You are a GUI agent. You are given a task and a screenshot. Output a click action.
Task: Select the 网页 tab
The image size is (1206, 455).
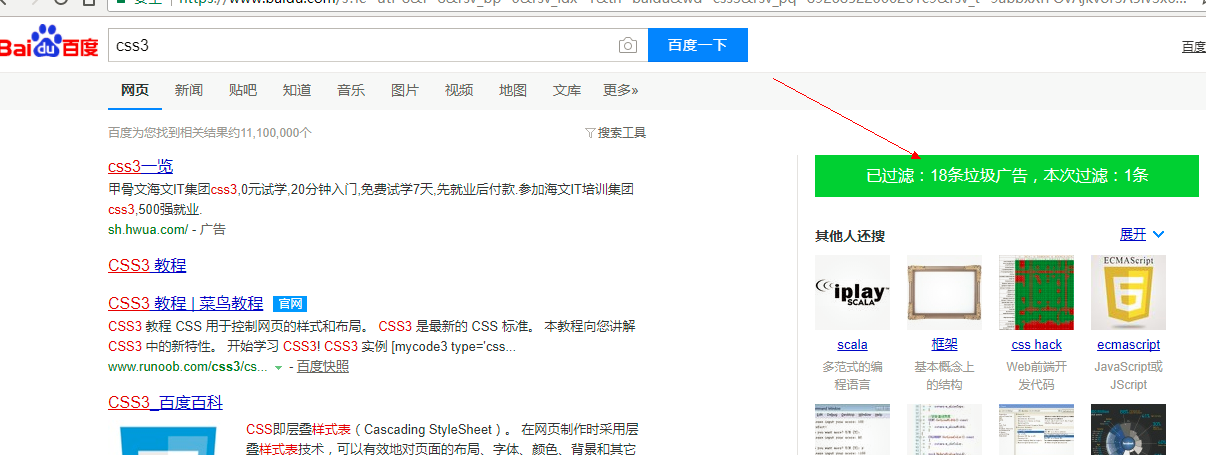tap(135, 90)
